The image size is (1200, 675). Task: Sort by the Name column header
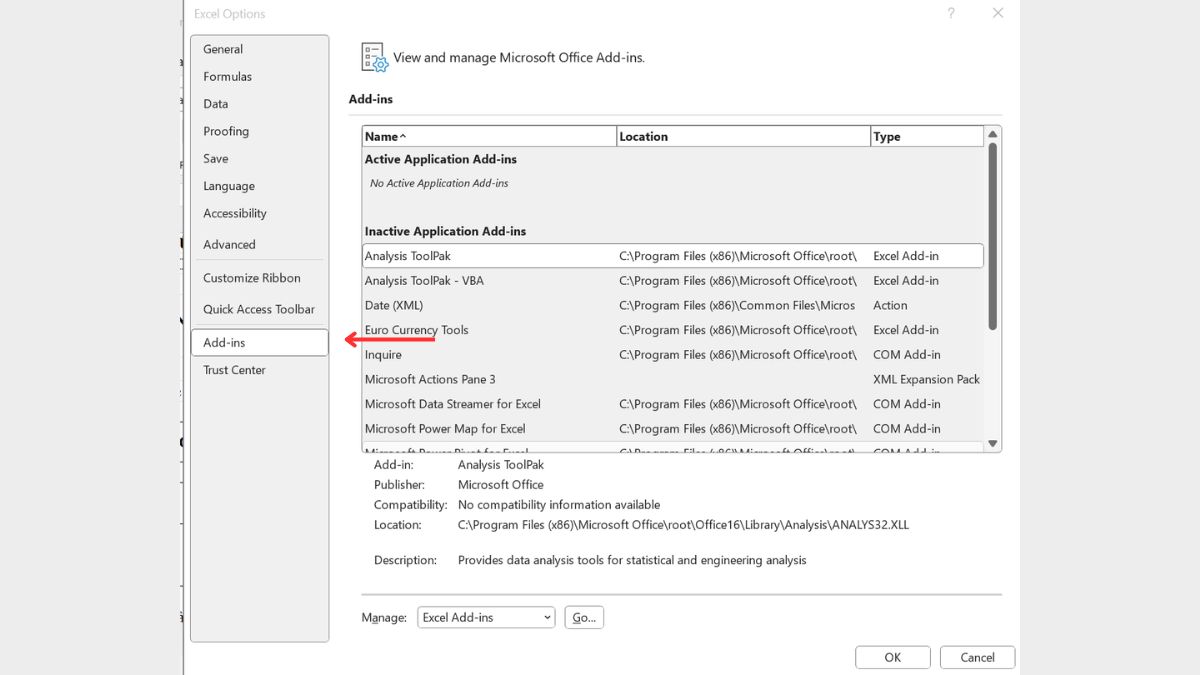(489, 137)
